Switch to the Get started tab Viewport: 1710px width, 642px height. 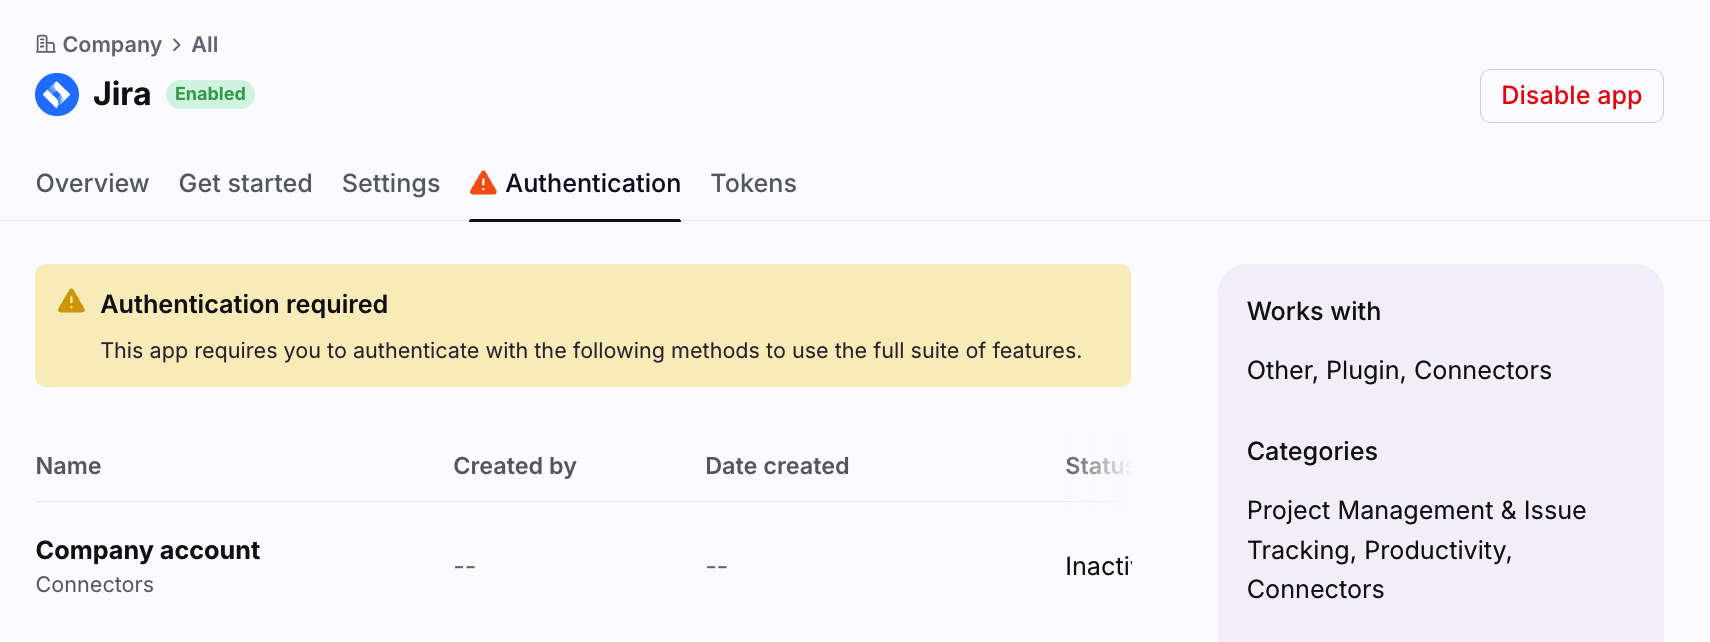(245, 184)
